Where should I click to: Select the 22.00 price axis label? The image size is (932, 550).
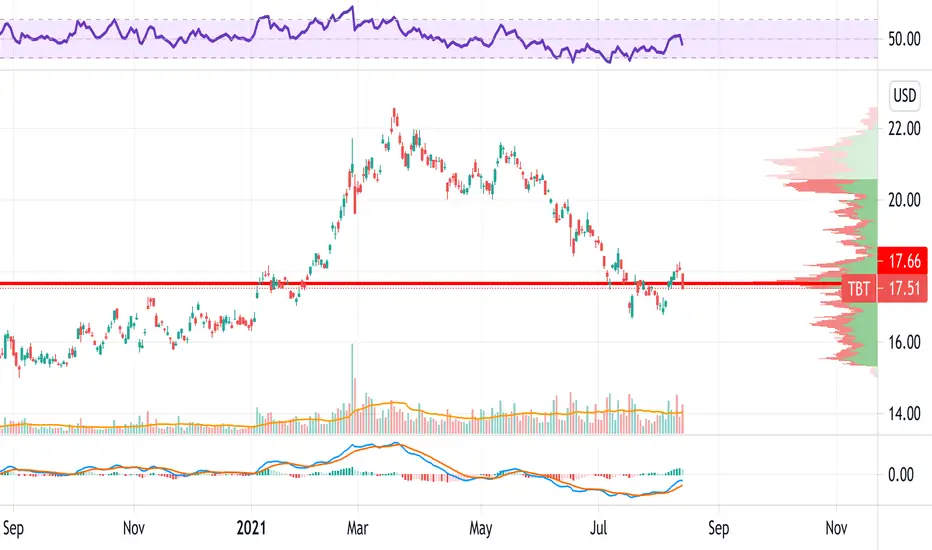click(x=904, y=128)
